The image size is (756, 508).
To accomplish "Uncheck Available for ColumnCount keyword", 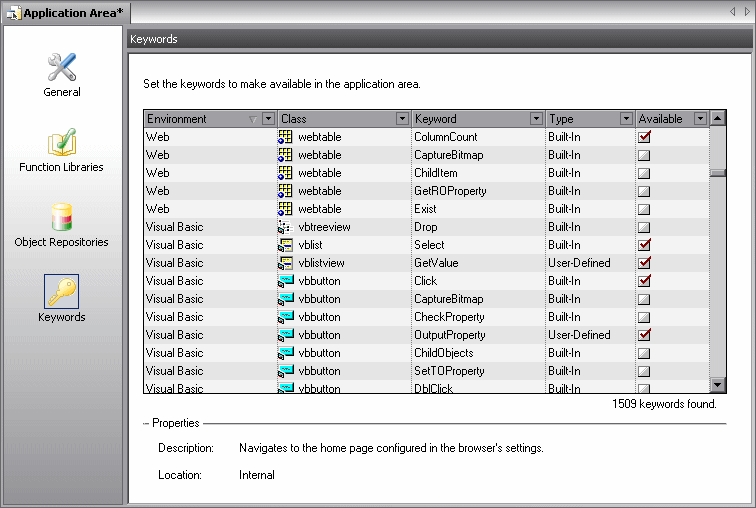I will [645, 137].
